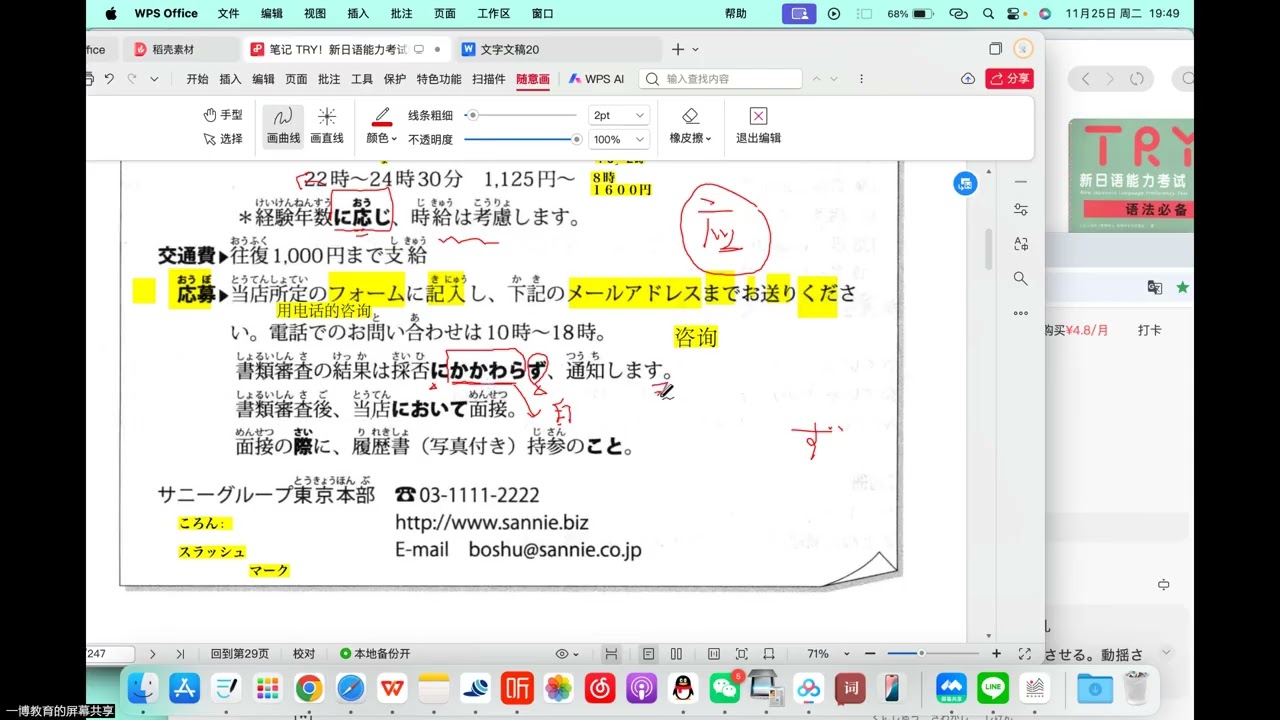1280x720 pixels.
Task: Click the red pen color icon
Action: point(381,117)
